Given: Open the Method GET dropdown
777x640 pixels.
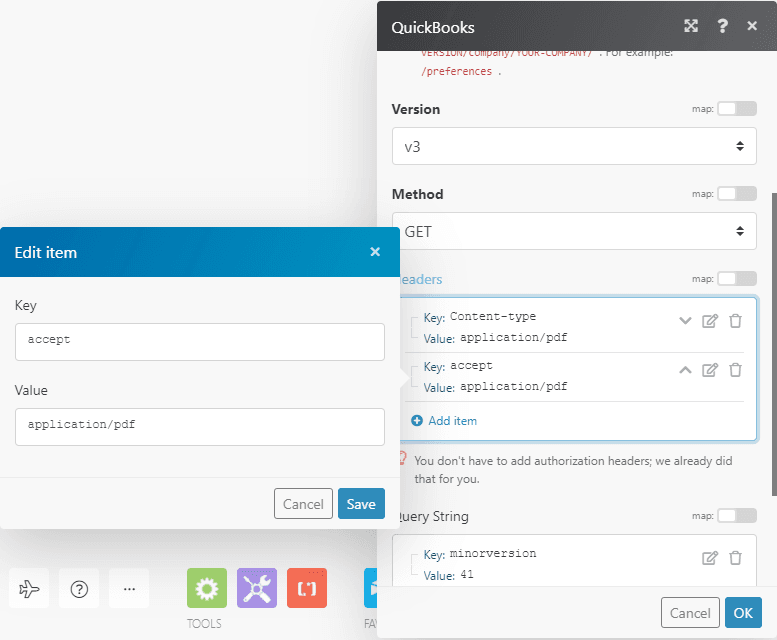Looking at the screenshot, I should [574, 231].
